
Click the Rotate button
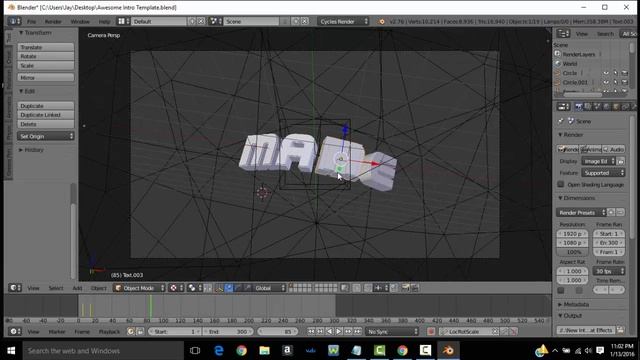[x=45, y=56]
